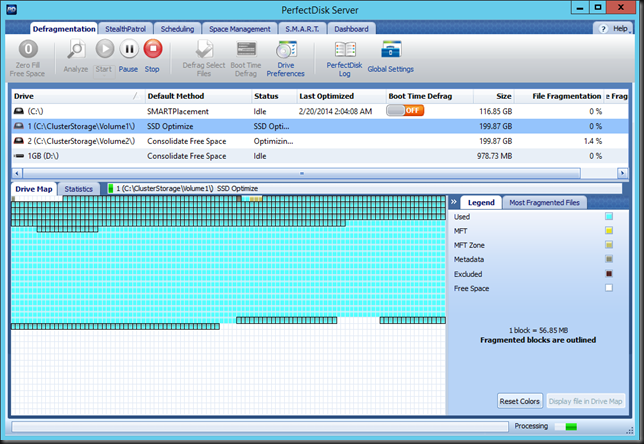The width and height of the screenshot is (644, 444).
Task: Click SMARTPlacement method cell
Action: [x=177, y=111]
